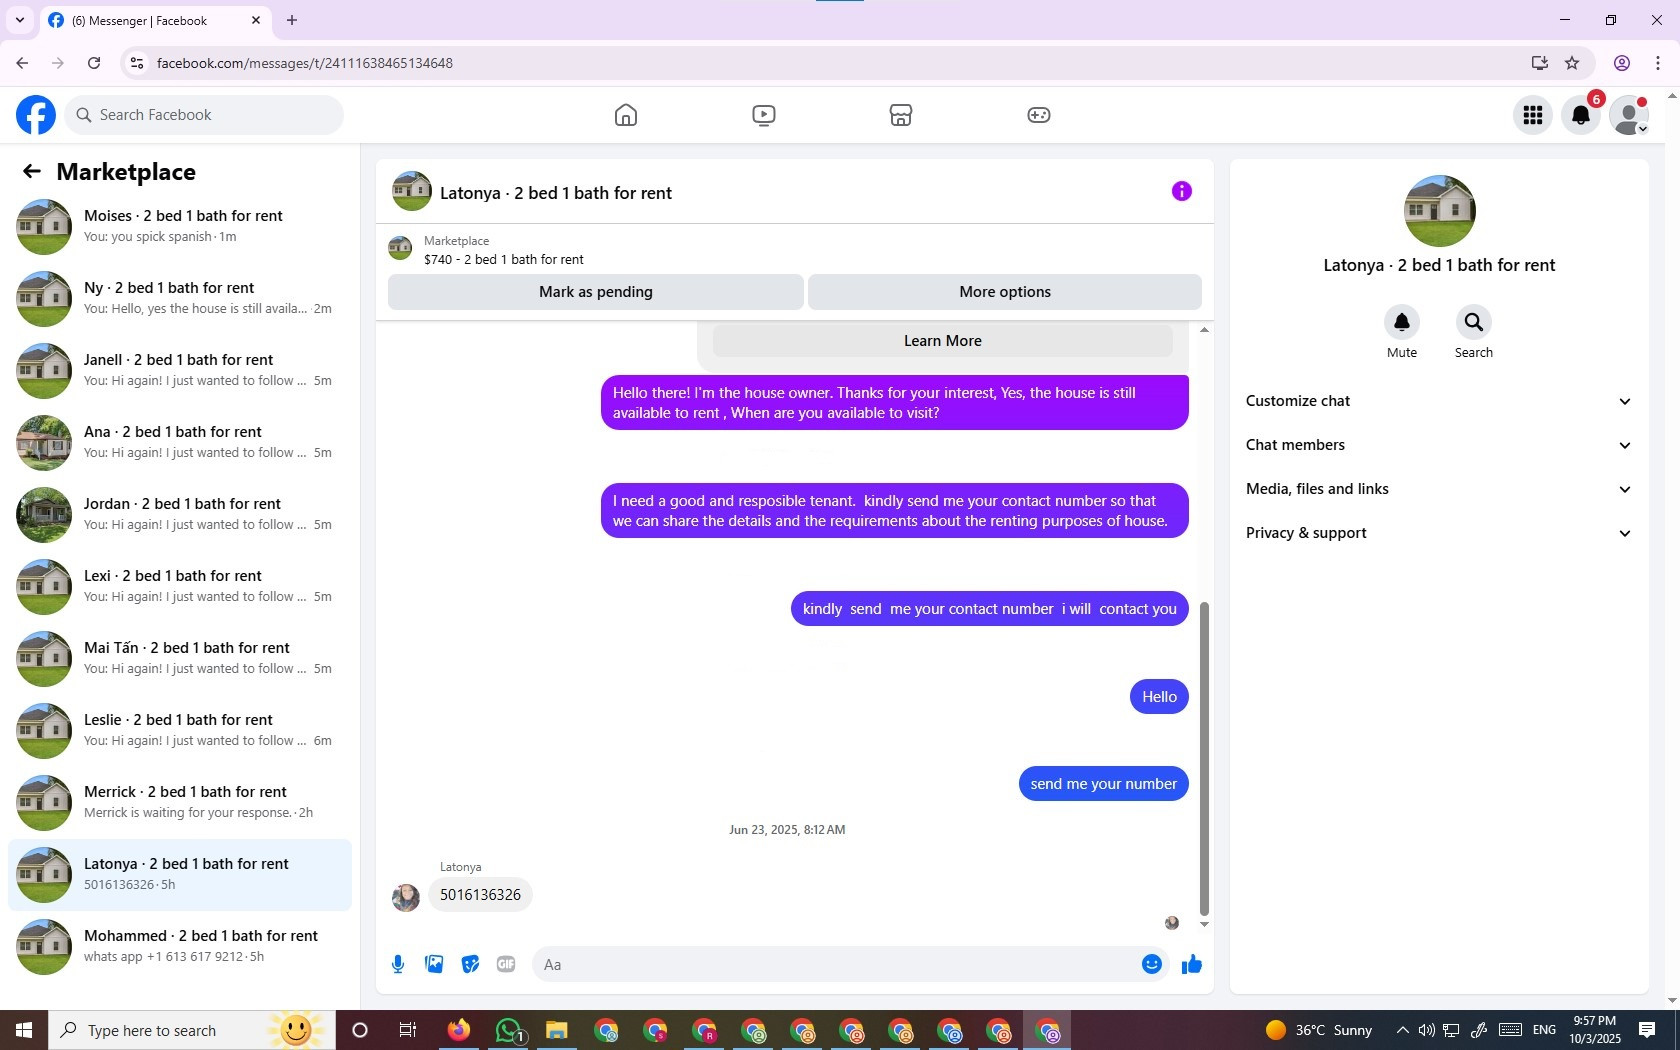Launch Firefox from the taskbar
This screenshot has height=1050, width=1680.
pyautogui.click(x=459, y=1030)
